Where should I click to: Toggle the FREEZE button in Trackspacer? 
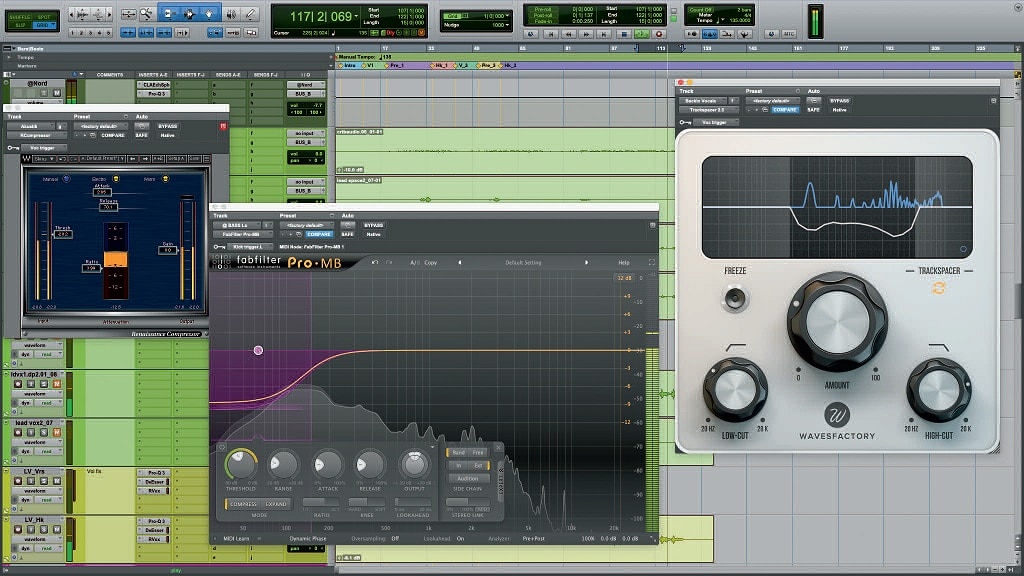coord(735,299)
